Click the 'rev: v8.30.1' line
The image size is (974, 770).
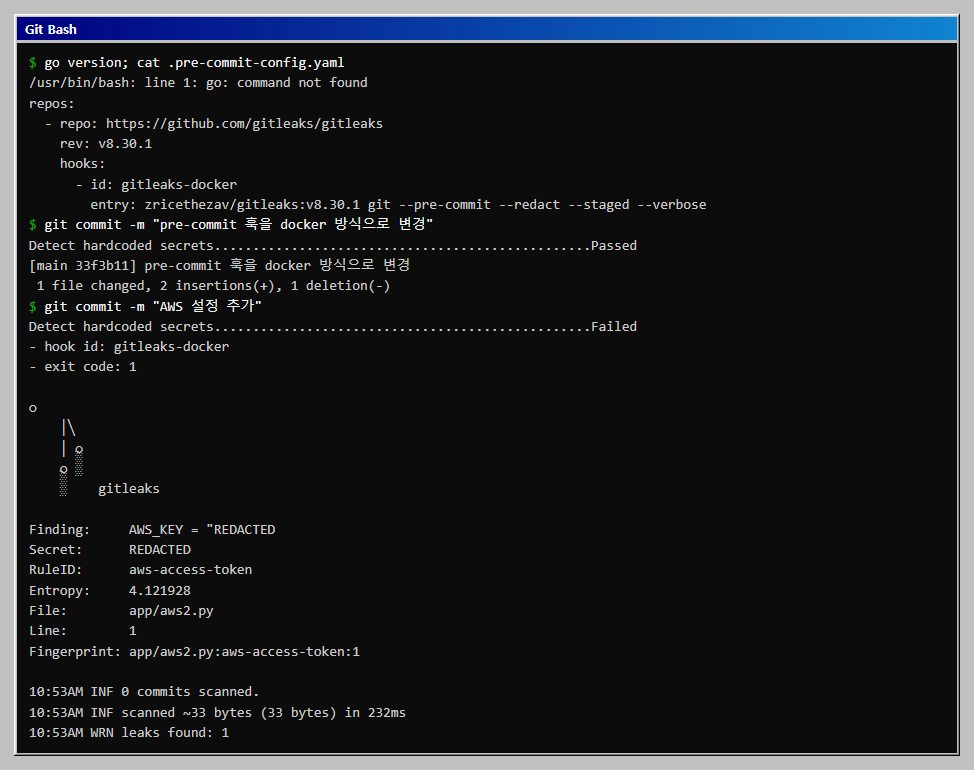106,143
